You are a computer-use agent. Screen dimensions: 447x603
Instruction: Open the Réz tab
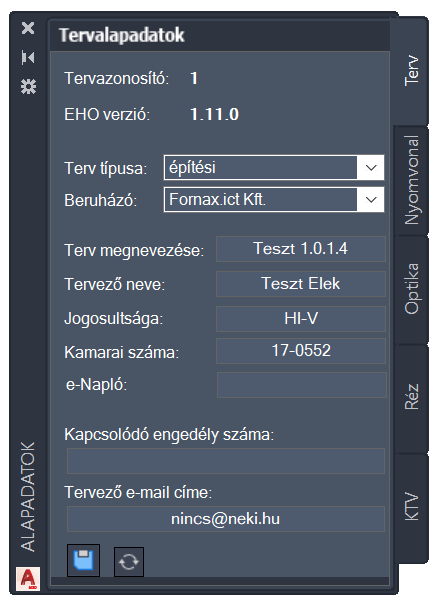point(411,397)
